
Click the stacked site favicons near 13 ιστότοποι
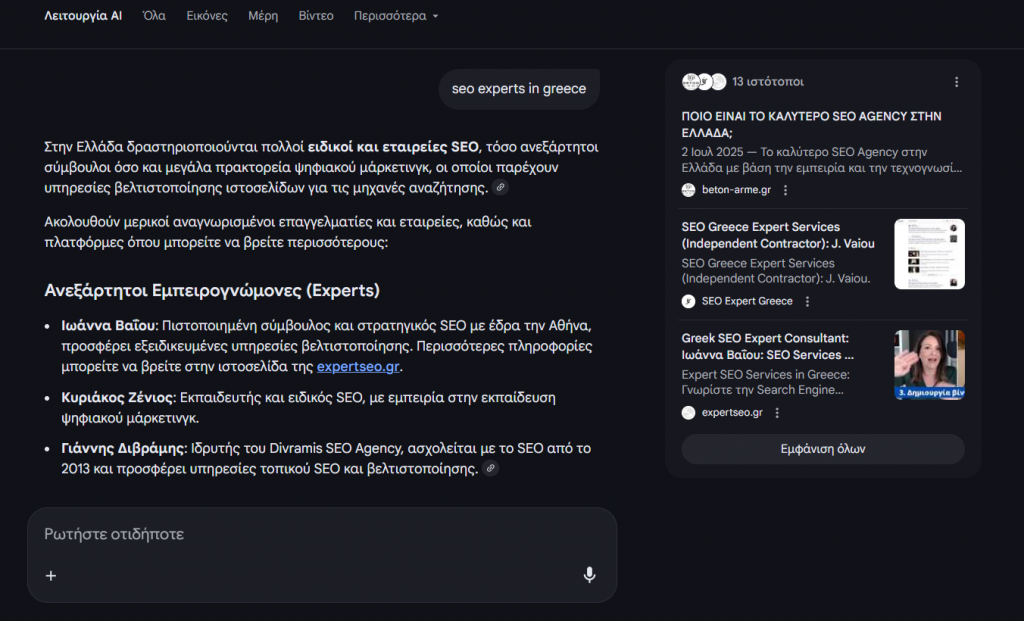704,82
